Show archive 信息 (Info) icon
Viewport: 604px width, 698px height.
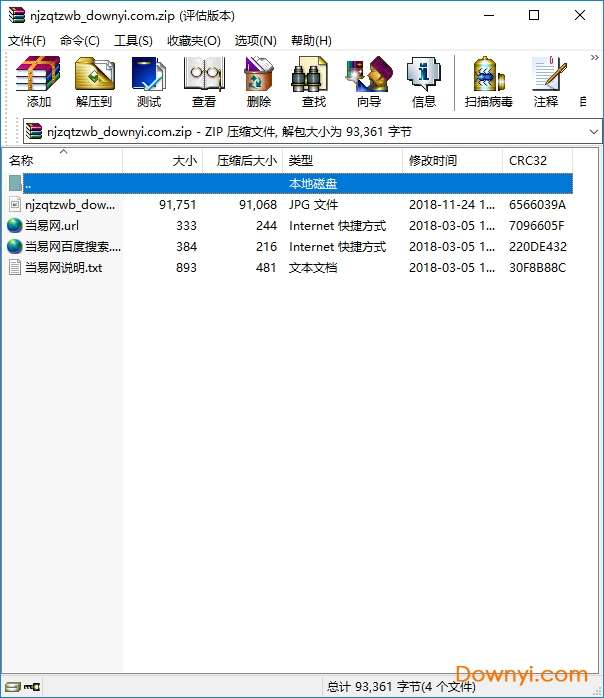tap(423, 82)
